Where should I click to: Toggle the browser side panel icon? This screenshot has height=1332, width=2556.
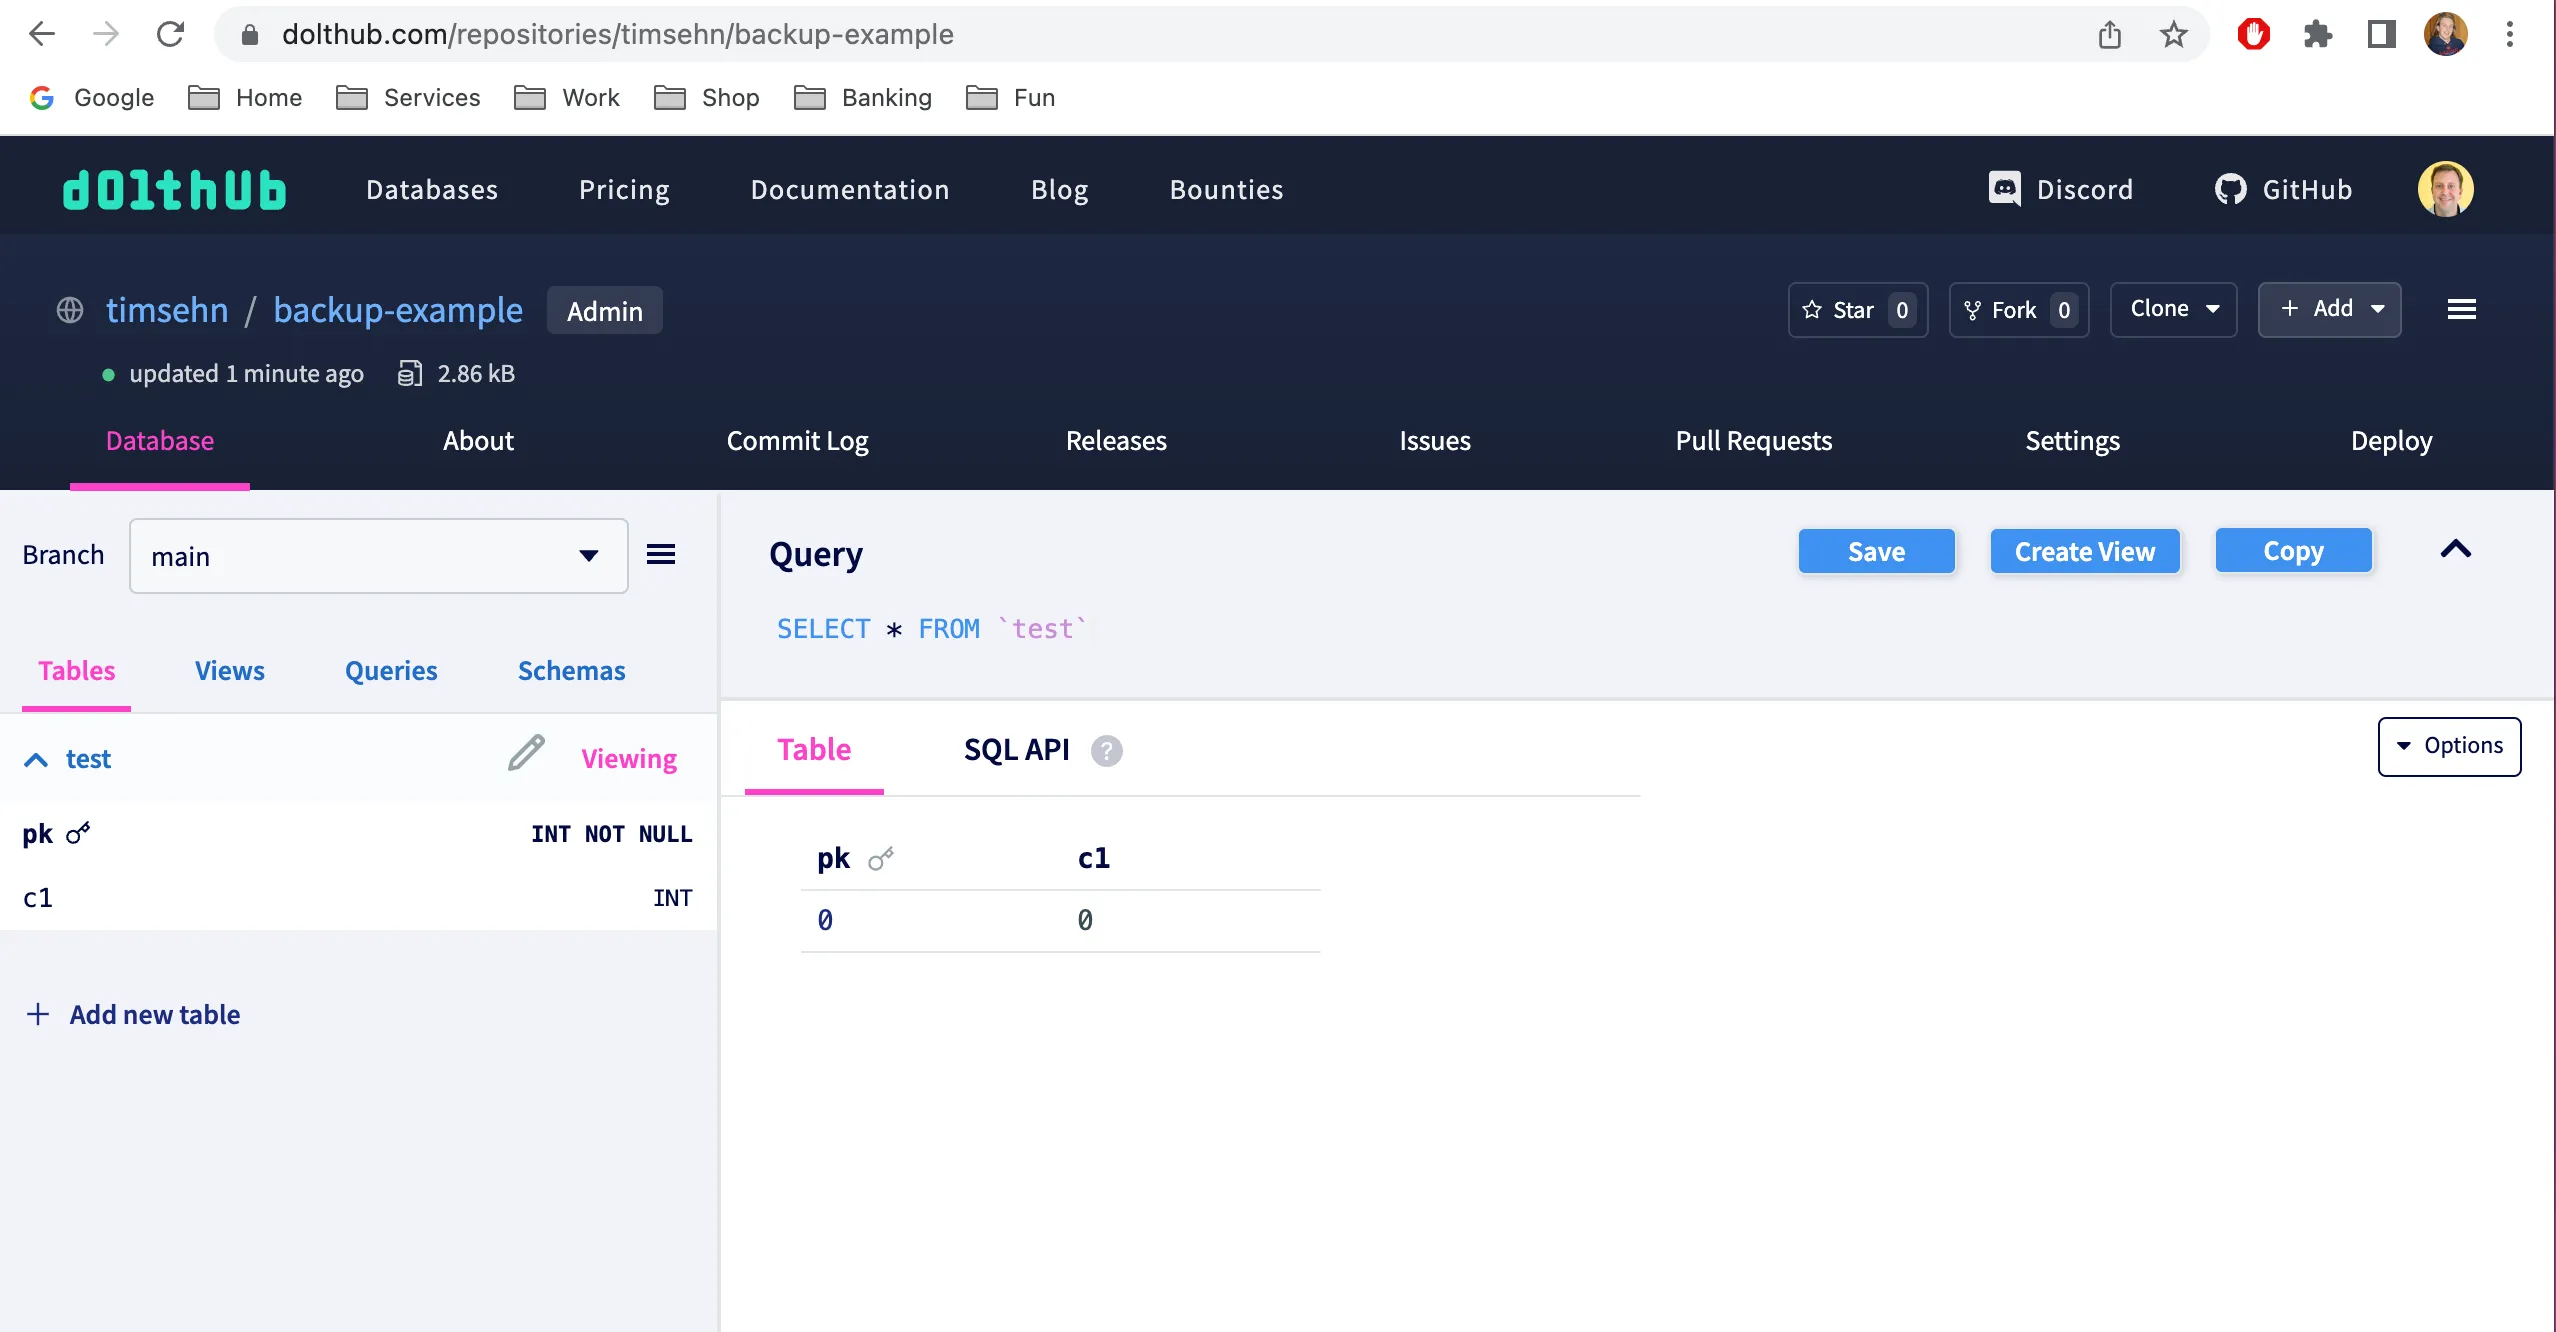click(2382, 35)
